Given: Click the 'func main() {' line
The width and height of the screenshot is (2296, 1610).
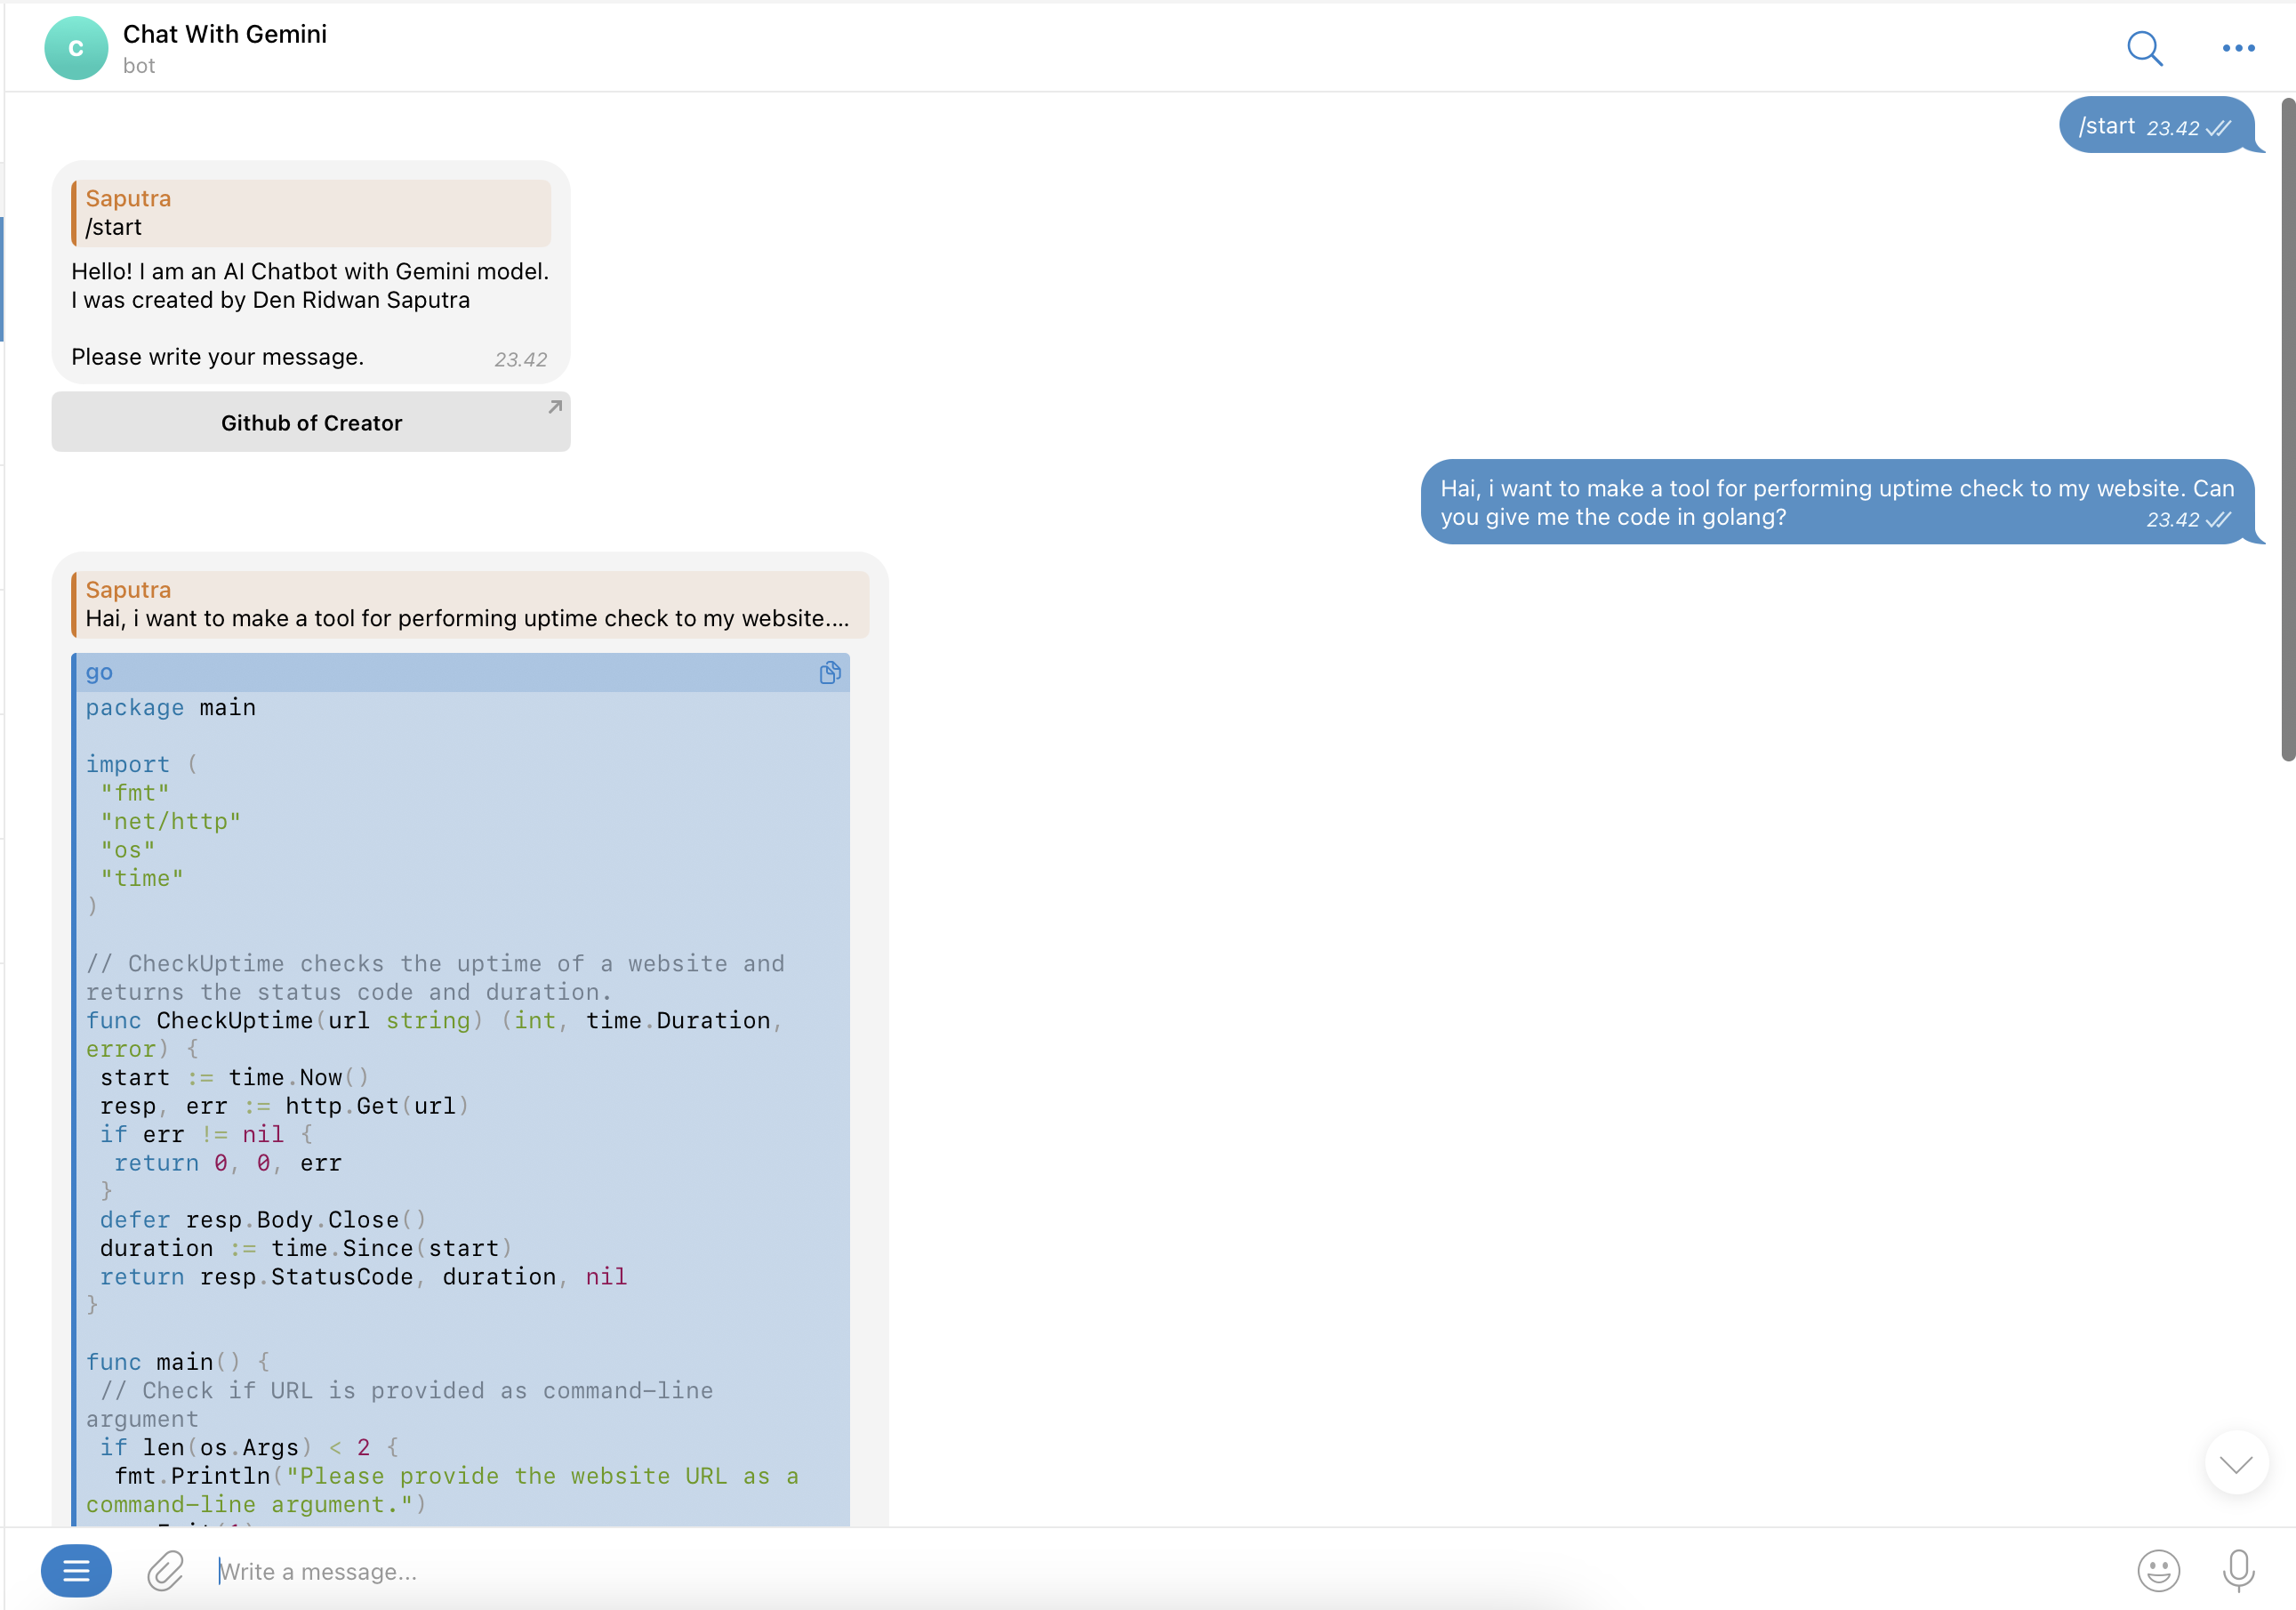Looking at the screenshot, I should coord(178,1362).
